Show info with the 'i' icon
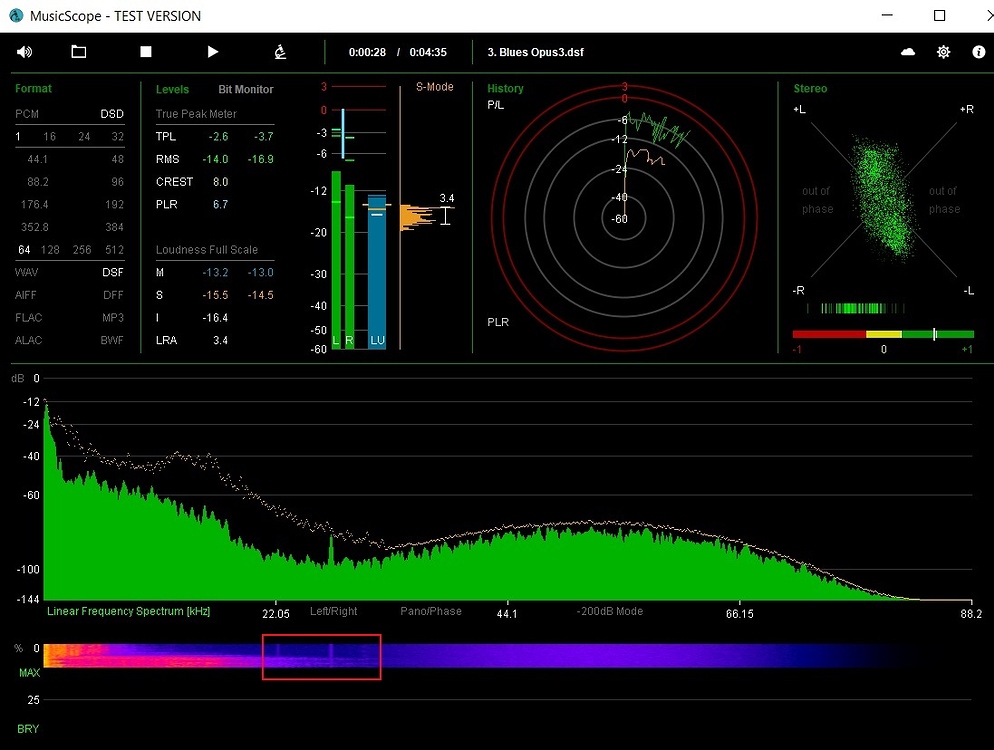 (979, 51)
